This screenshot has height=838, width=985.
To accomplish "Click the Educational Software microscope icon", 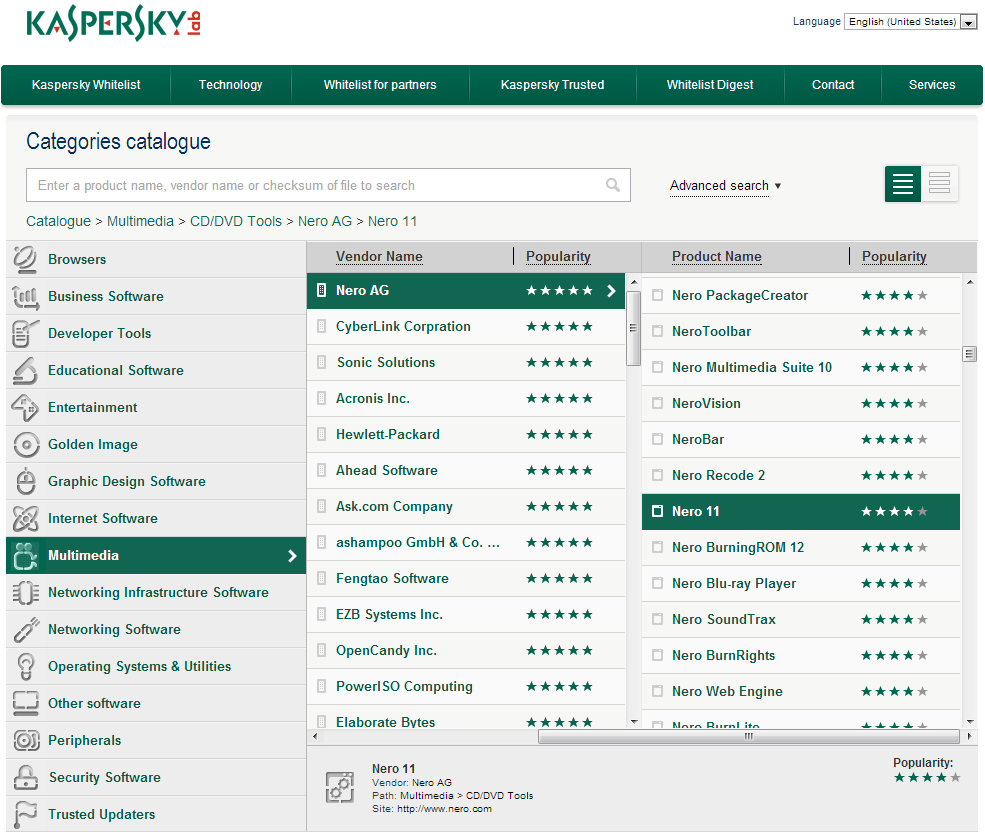I will coord(25,371).
